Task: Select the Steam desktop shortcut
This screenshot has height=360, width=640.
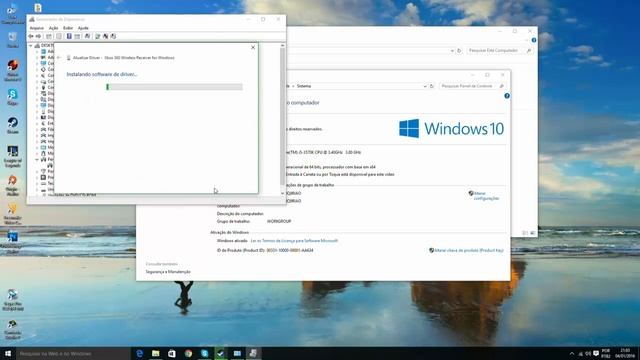Action: (x=13, y=126)
